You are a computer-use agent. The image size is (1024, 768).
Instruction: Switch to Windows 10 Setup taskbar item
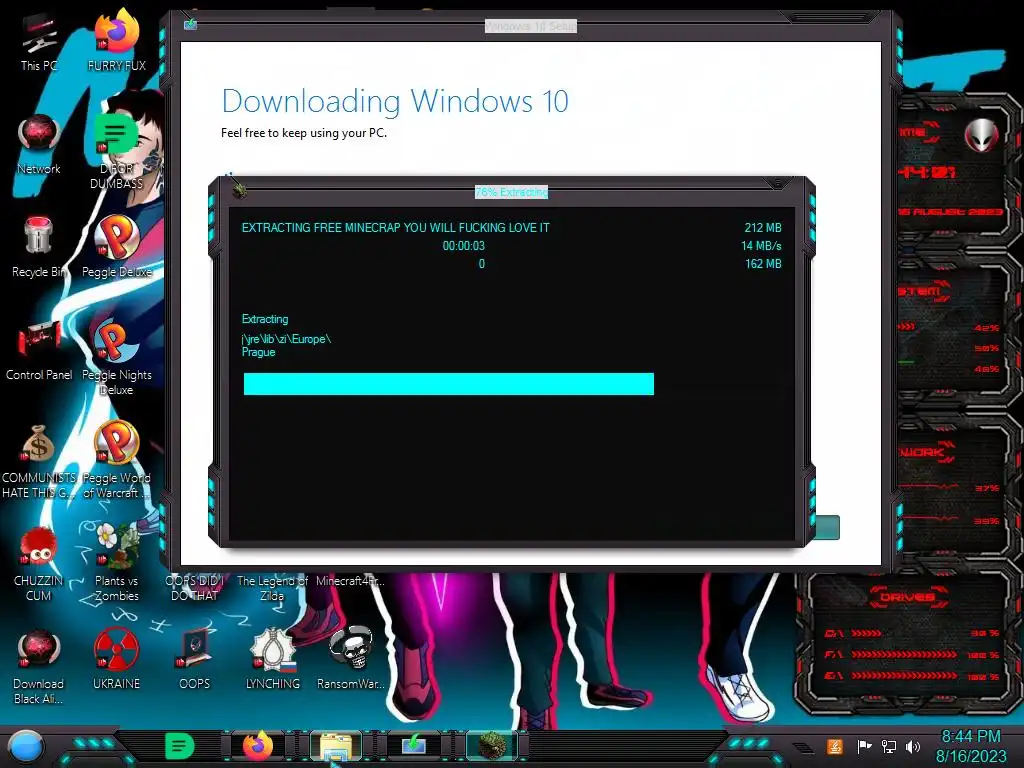point(413,745)
